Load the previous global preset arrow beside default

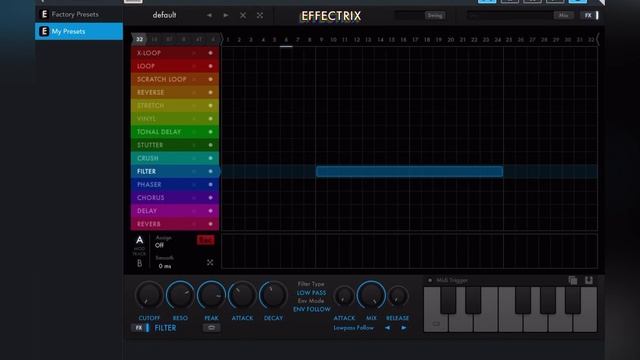[209, 15]
